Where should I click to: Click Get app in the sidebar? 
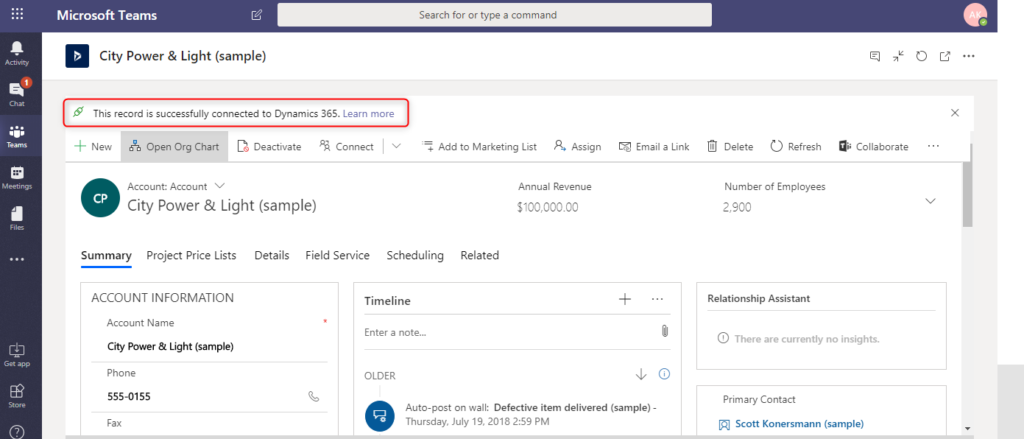click(x=17, y=355)
